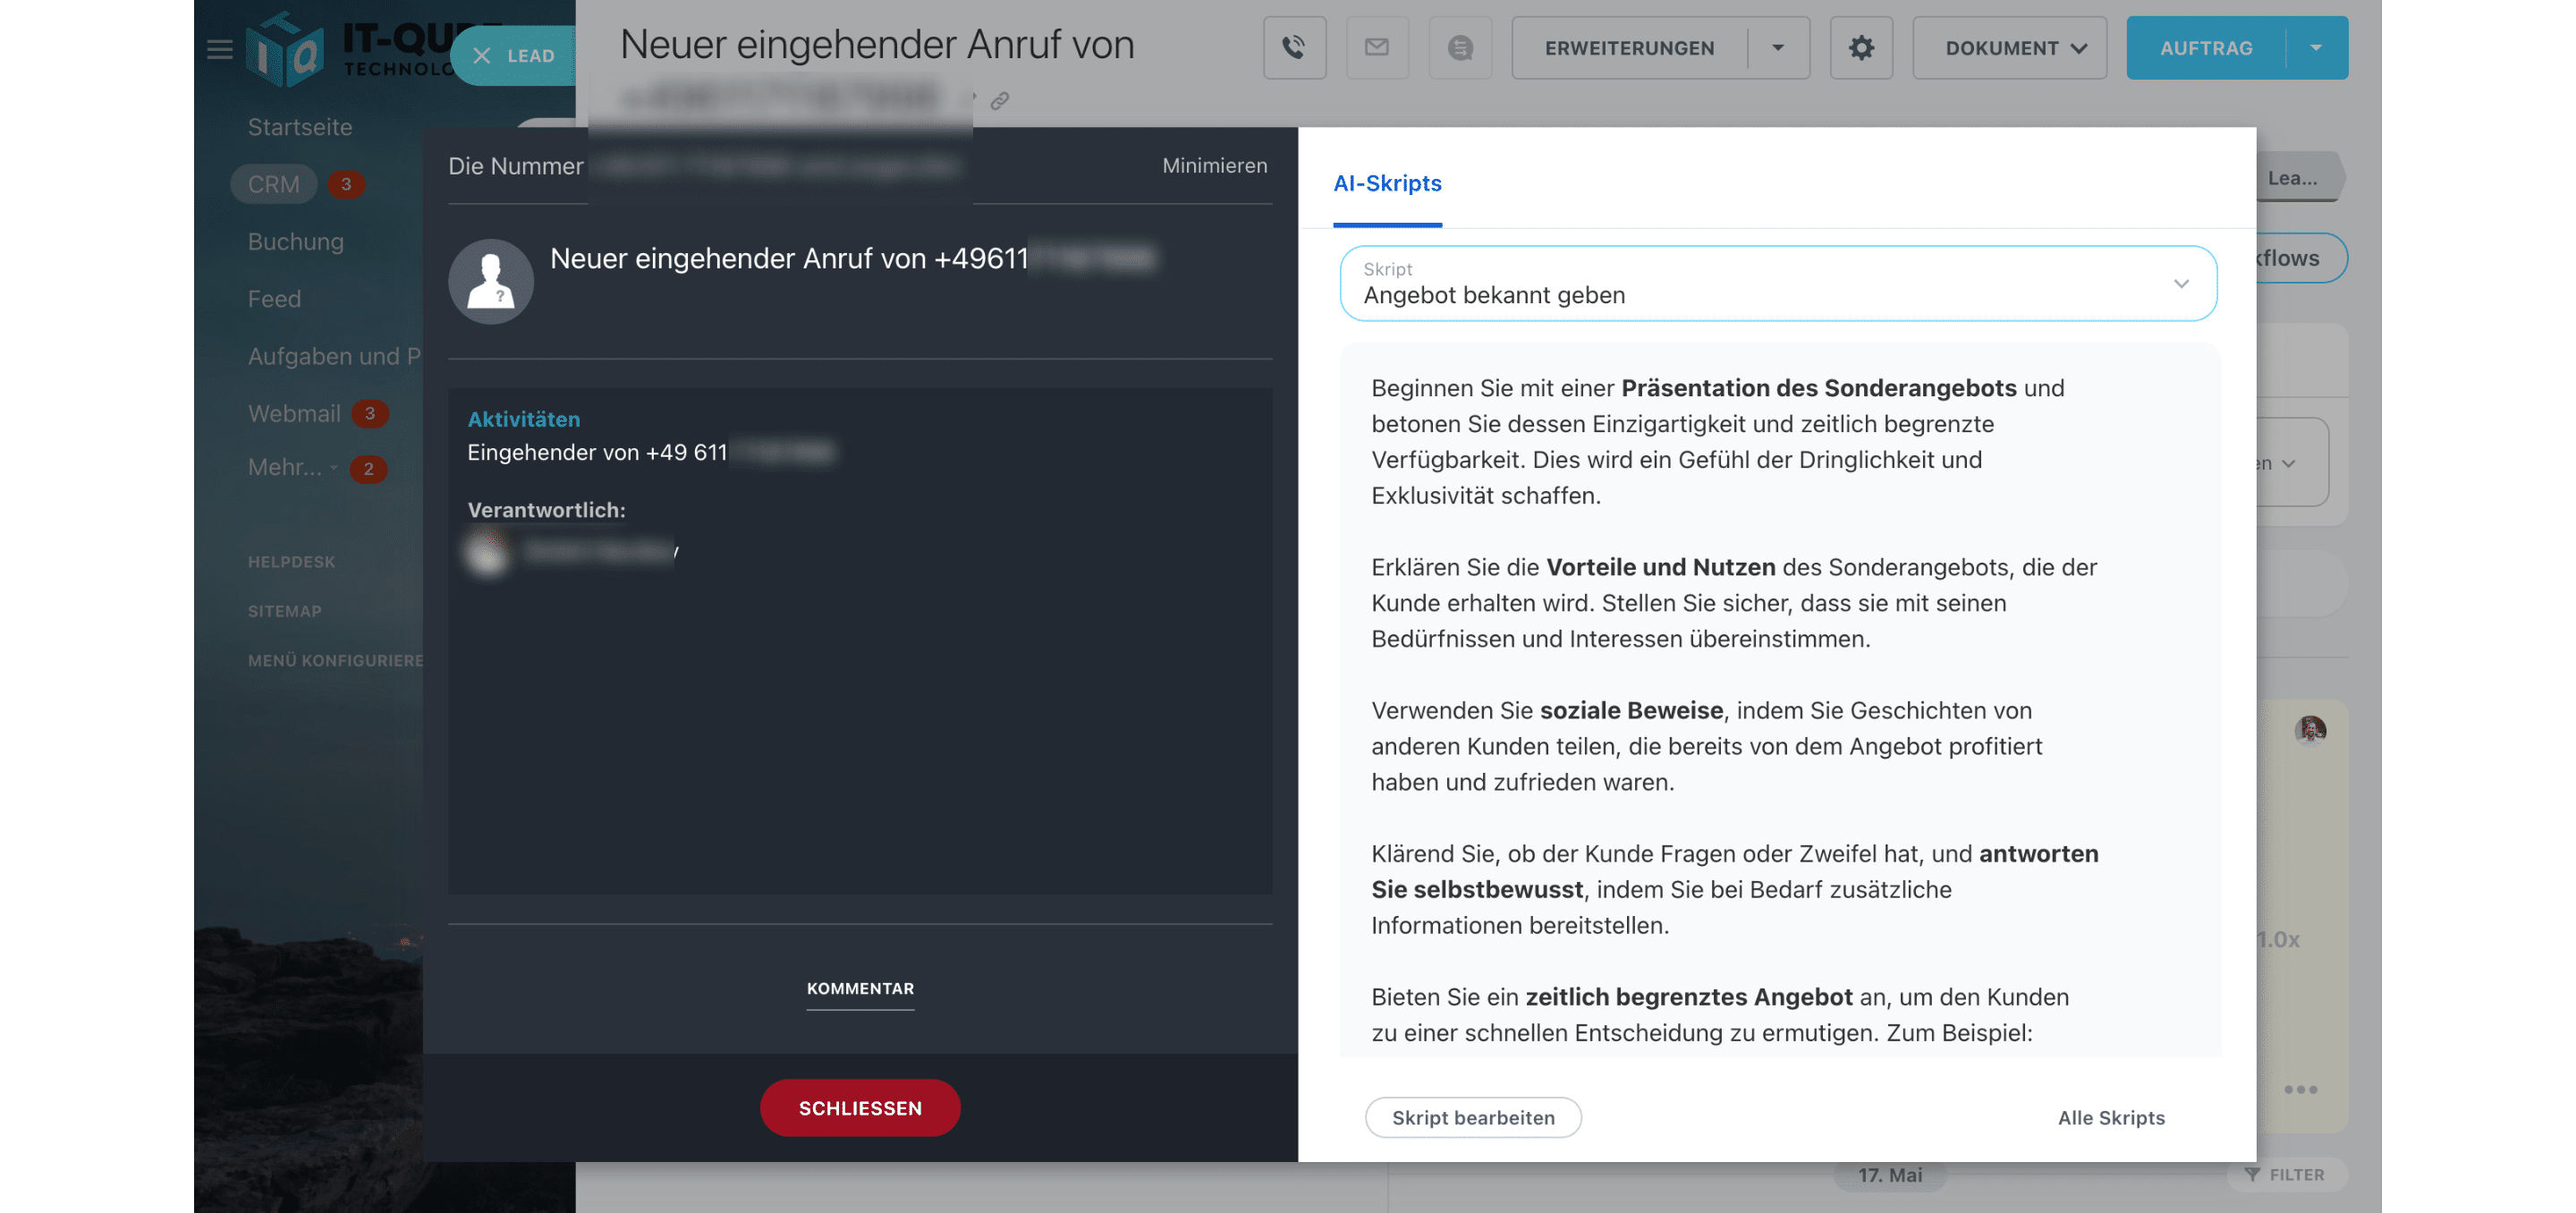Image resolution: width=2576 pixels, height=1213 pixels.
Task: Click the IT-Quest cube logo
Action: click(x=285, y=49)
